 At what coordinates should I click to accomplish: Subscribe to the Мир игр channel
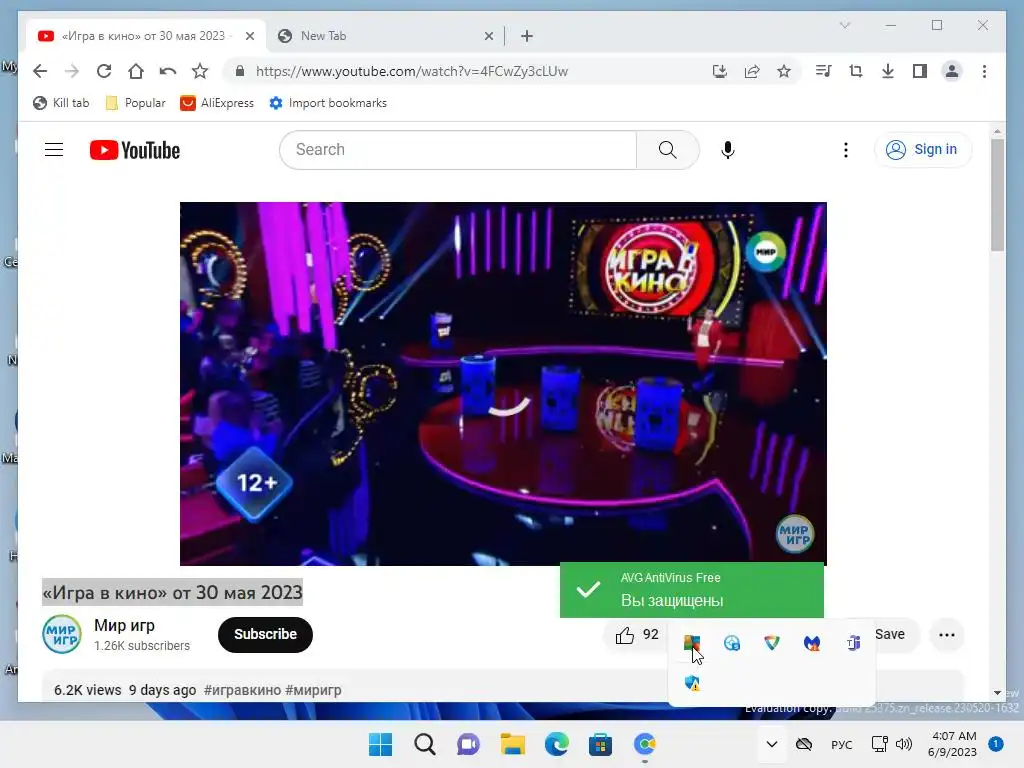pos(265,634)
